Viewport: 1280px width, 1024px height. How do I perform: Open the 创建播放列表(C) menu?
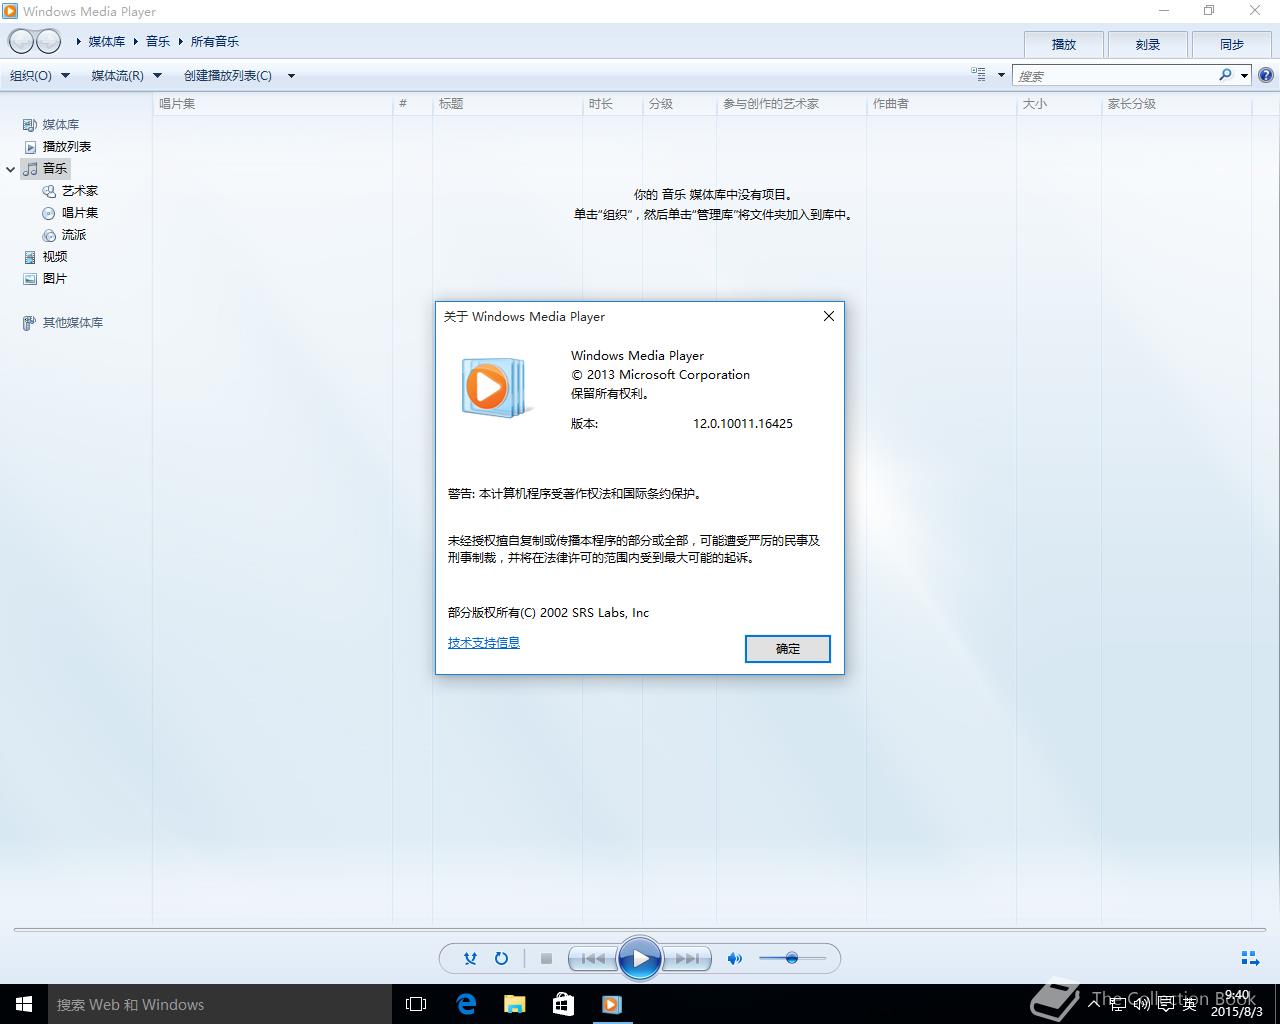(x=228, y=75)
